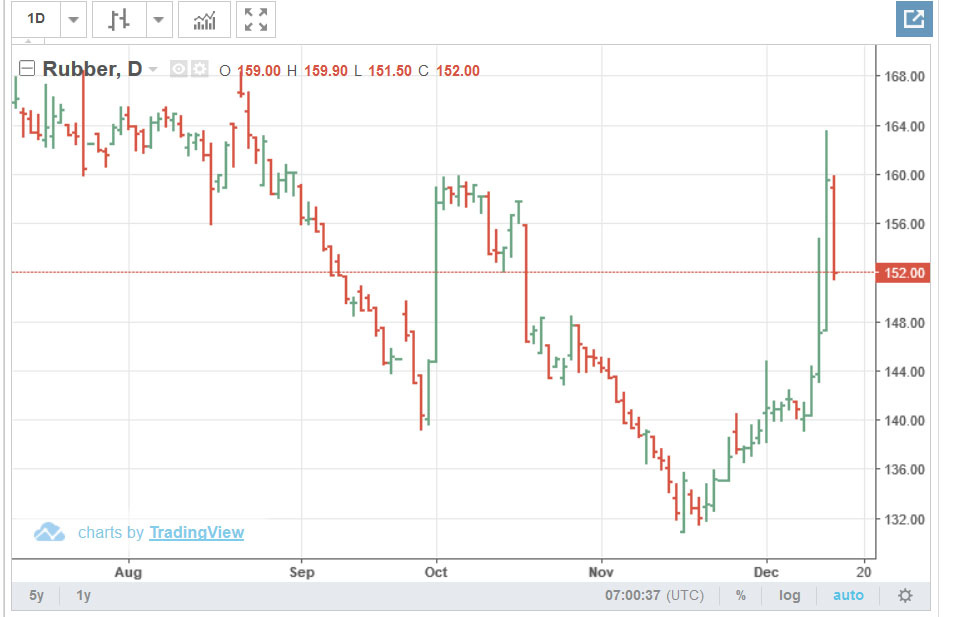Click the Rubber, D symbol title

(x=92, y=69)
